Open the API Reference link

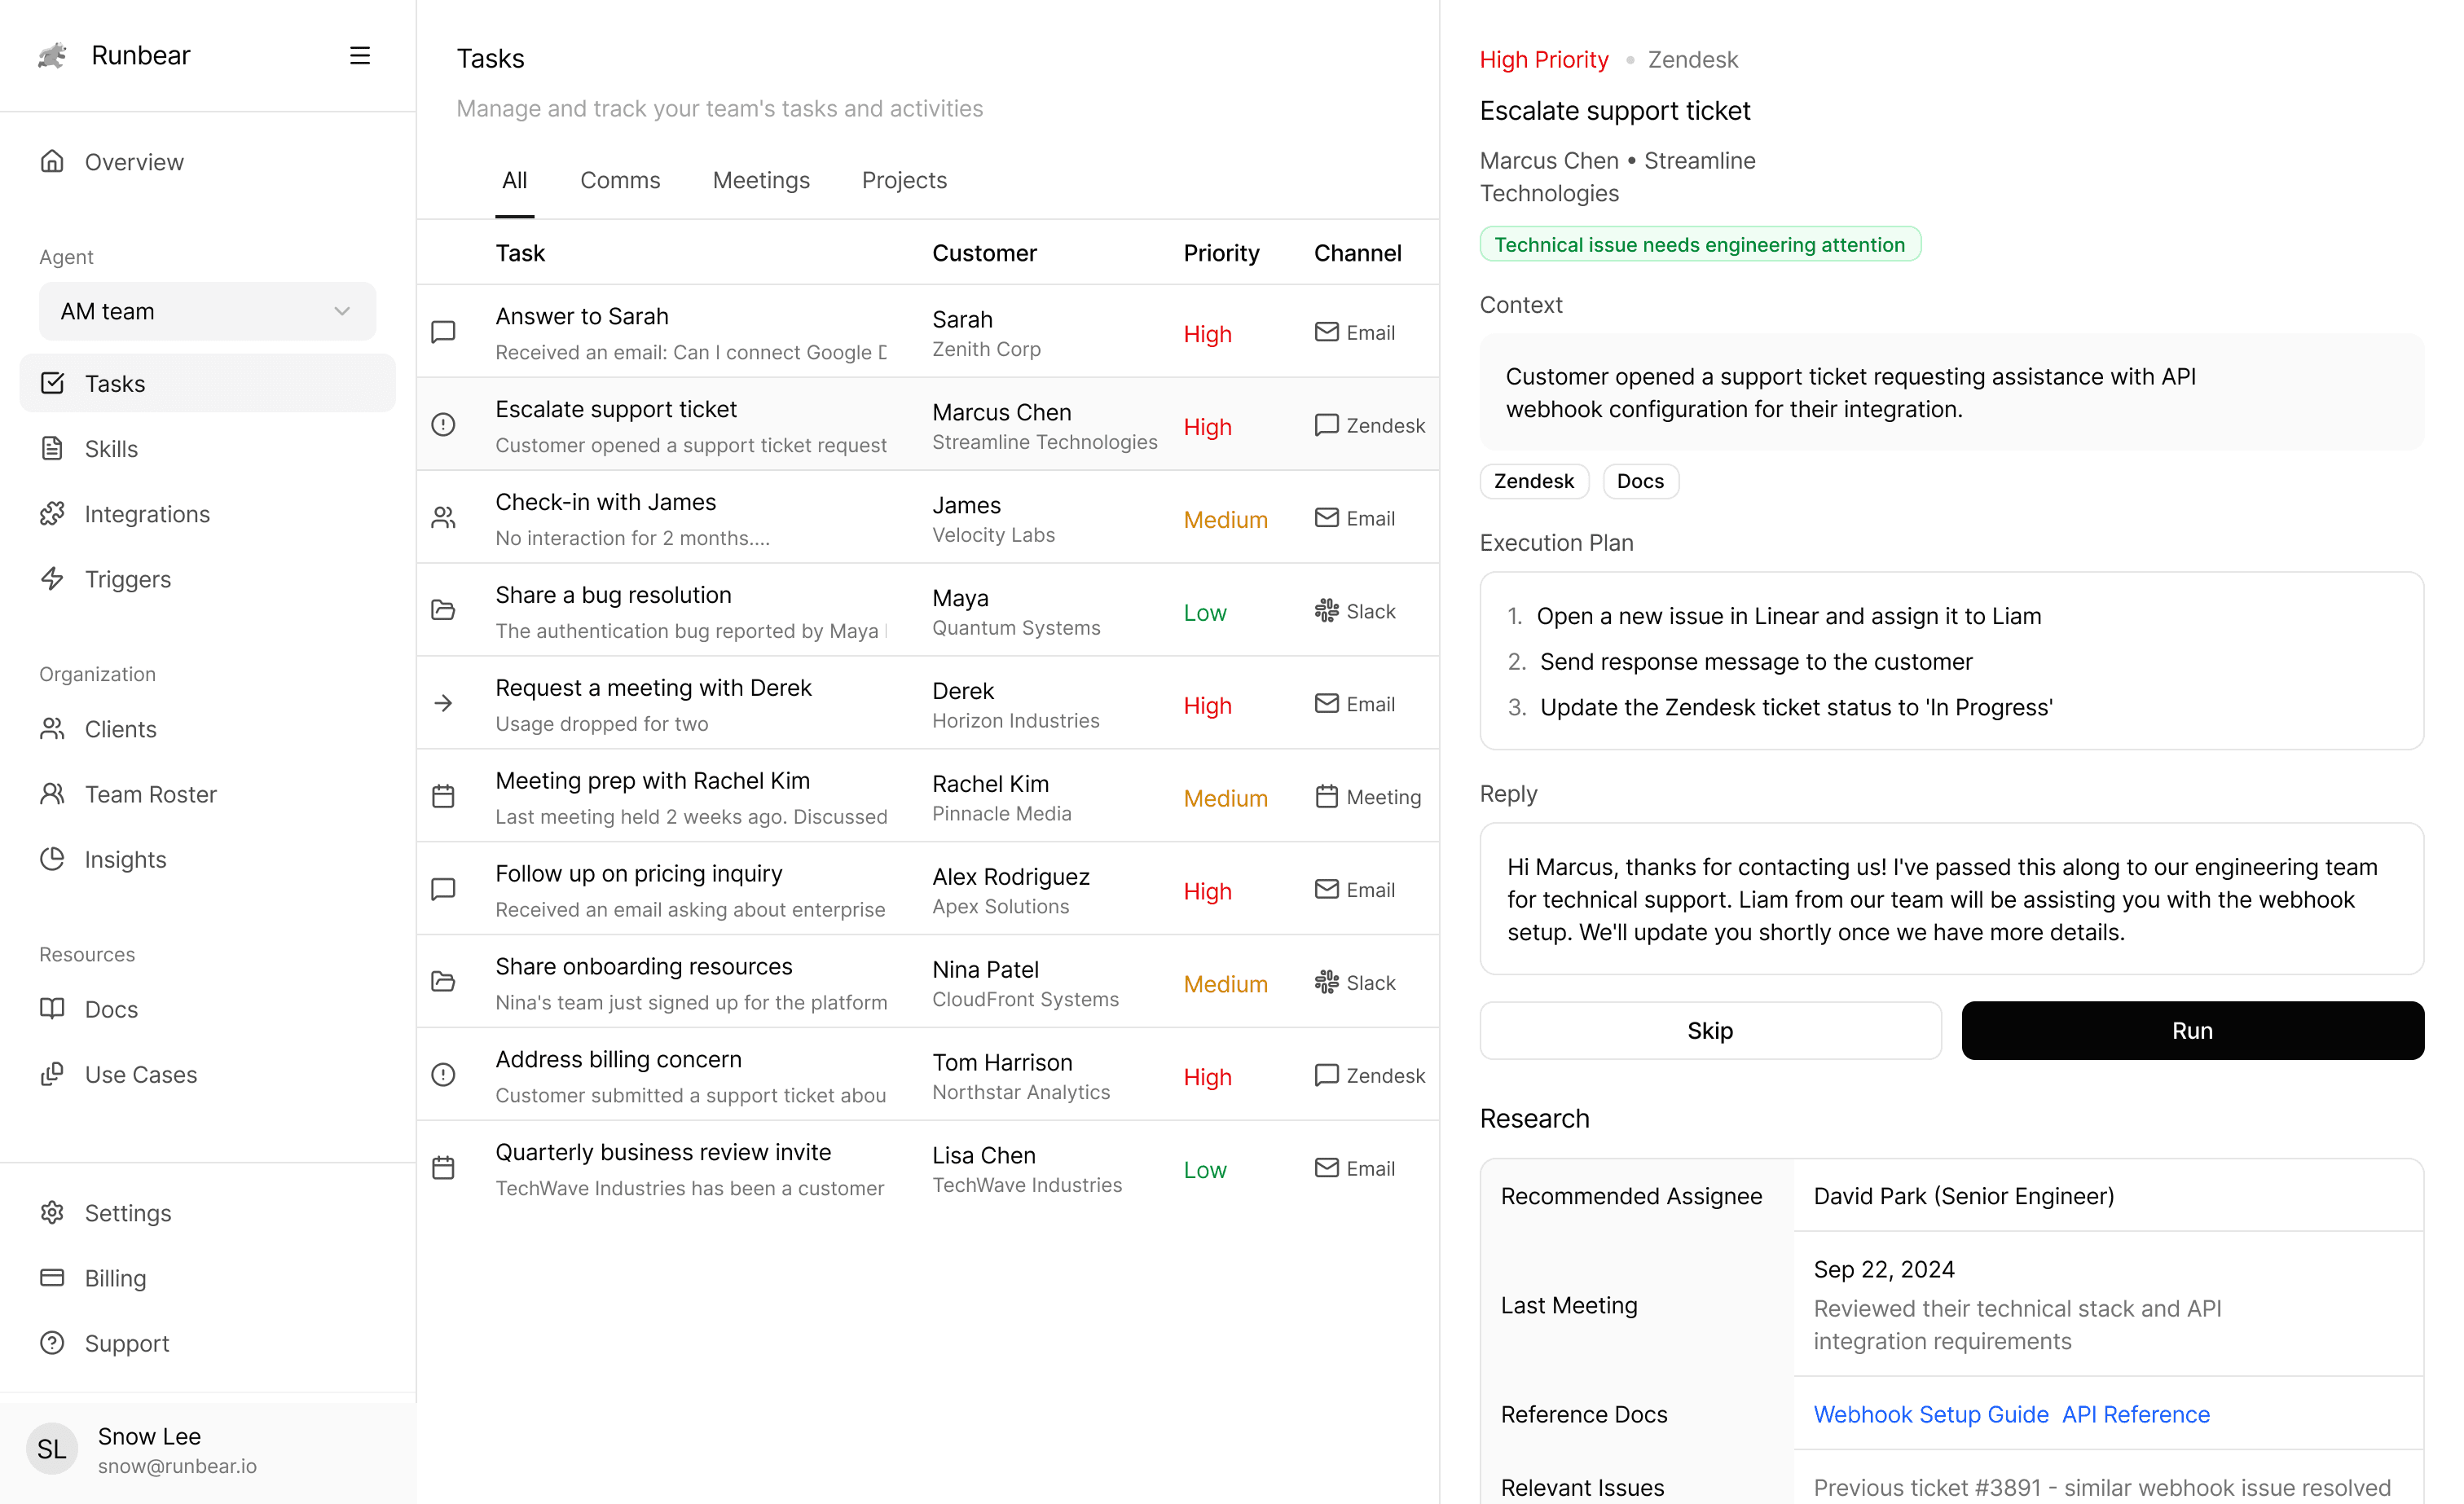tap(2136, 1414)
